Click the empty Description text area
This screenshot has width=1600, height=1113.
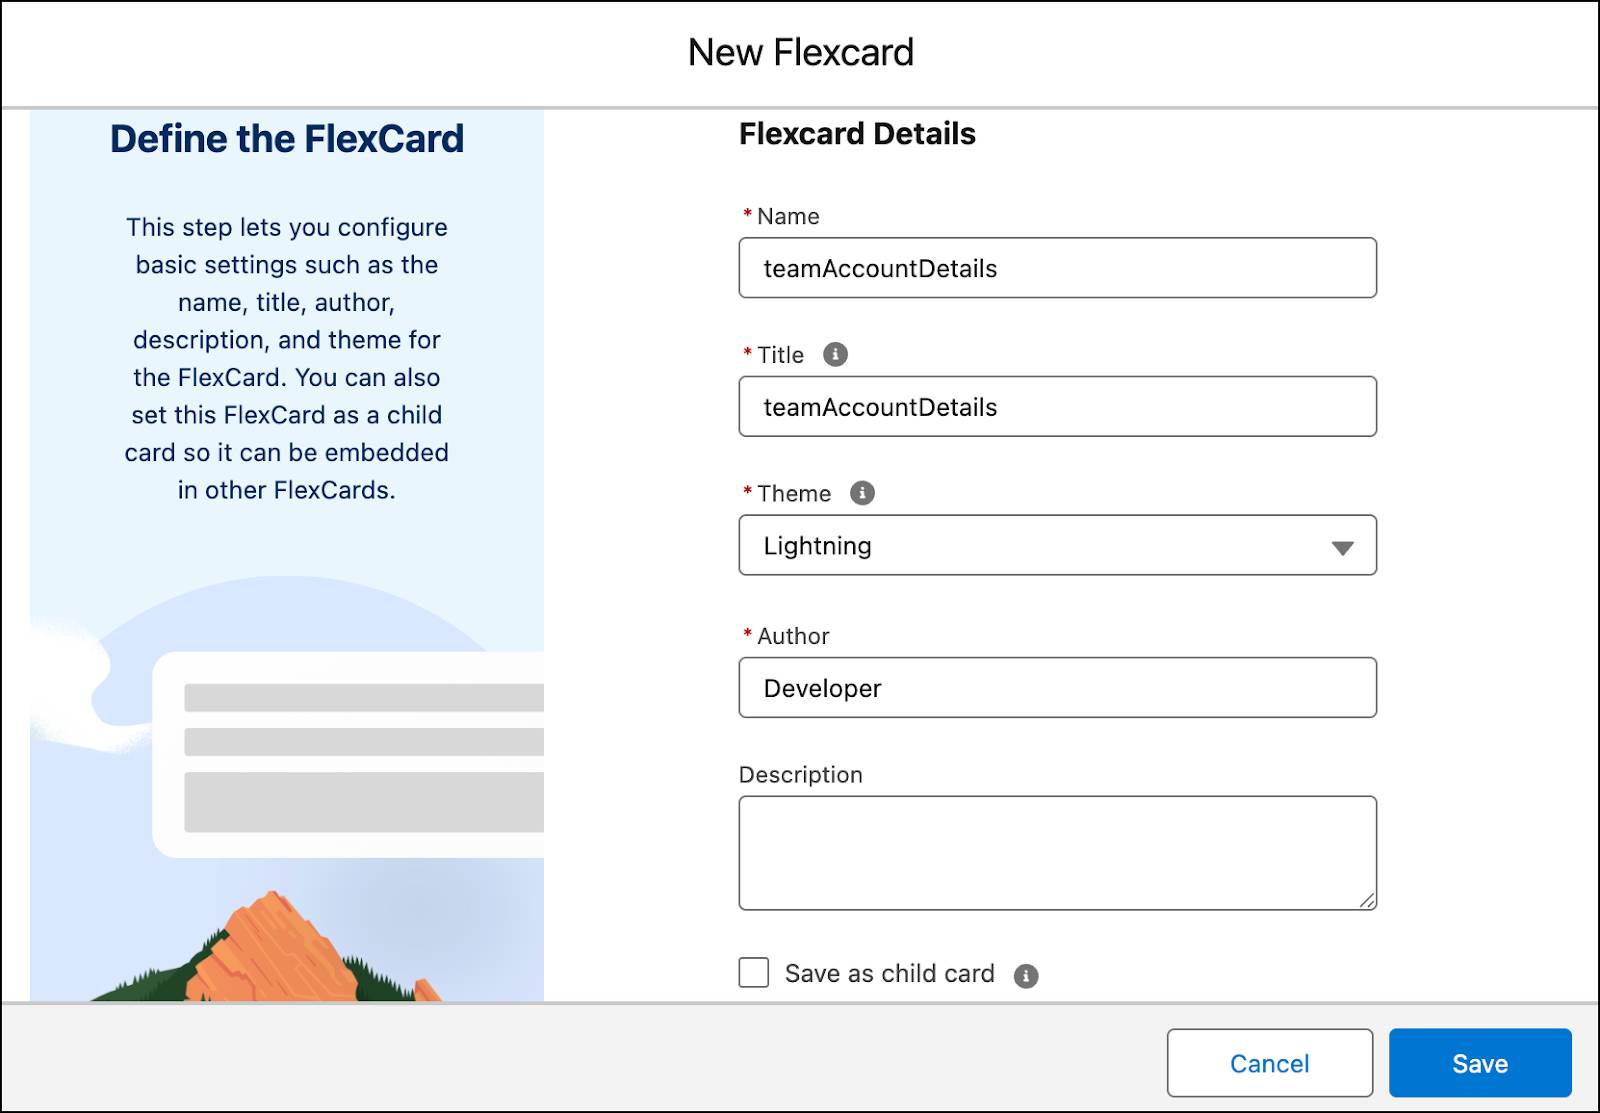pyautogui.click(x=1057, y=851)
